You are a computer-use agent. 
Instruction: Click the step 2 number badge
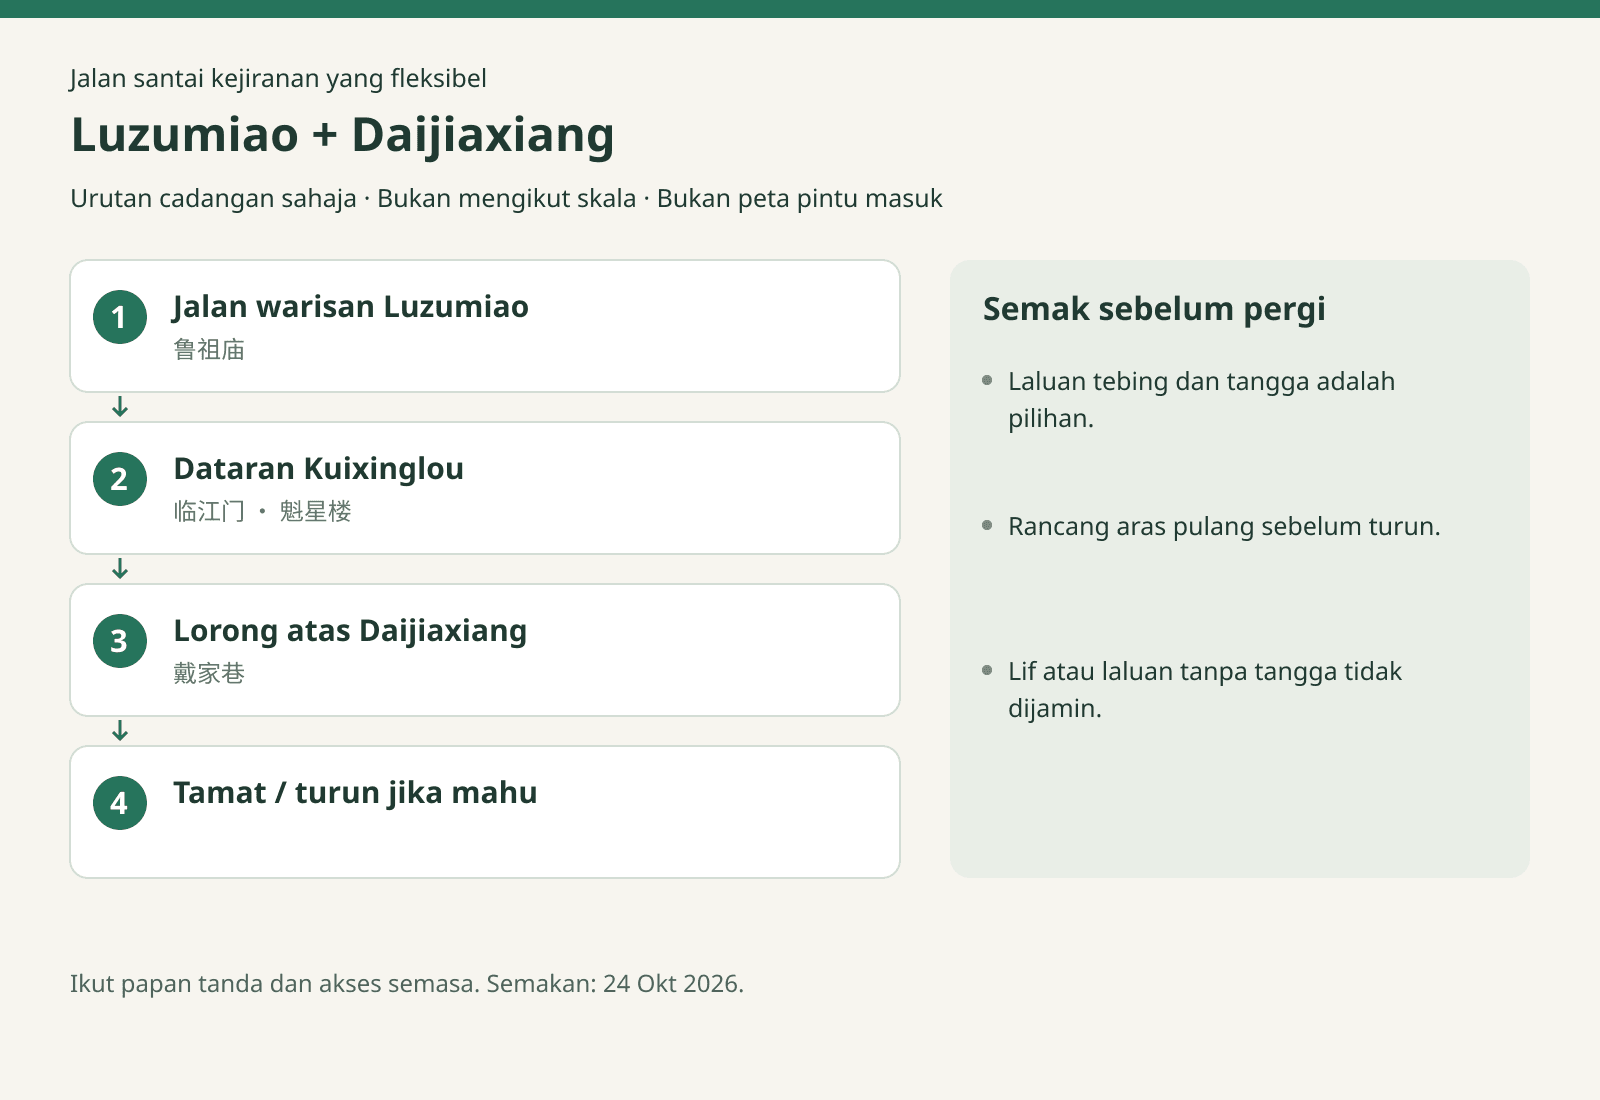pyautogui.click(x=120, y=479)
